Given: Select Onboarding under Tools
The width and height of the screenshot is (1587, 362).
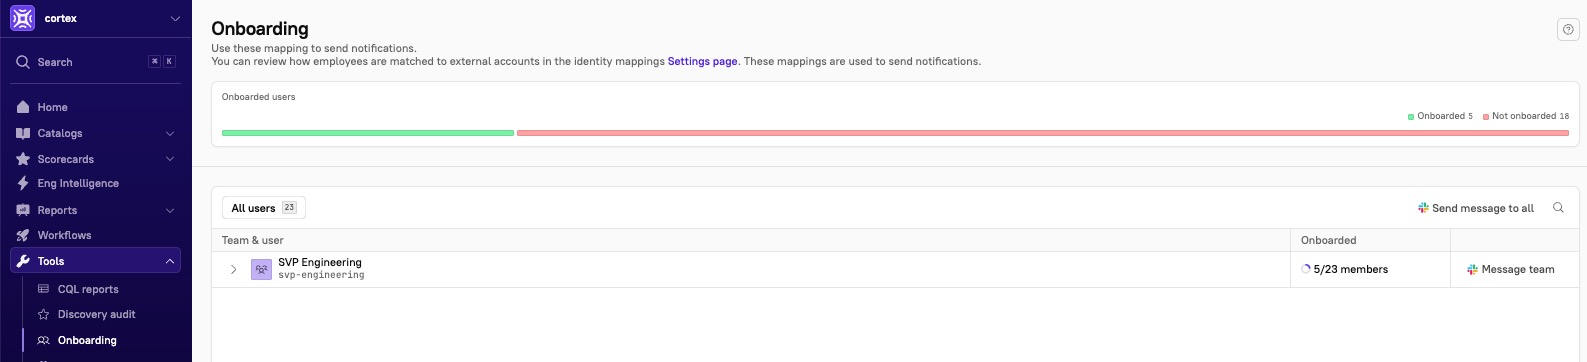Looking at the screenshot, I should [x=87, y=340].
